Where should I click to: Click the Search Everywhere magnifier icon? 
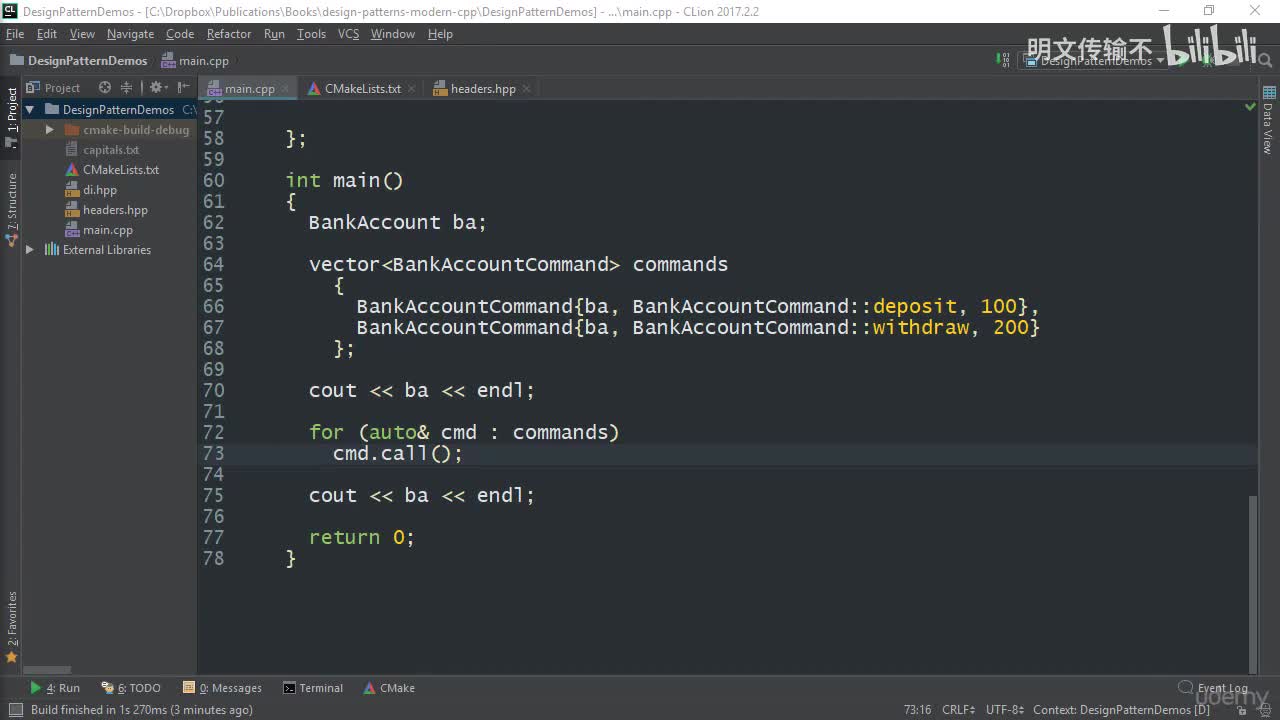pos(1264,61)
